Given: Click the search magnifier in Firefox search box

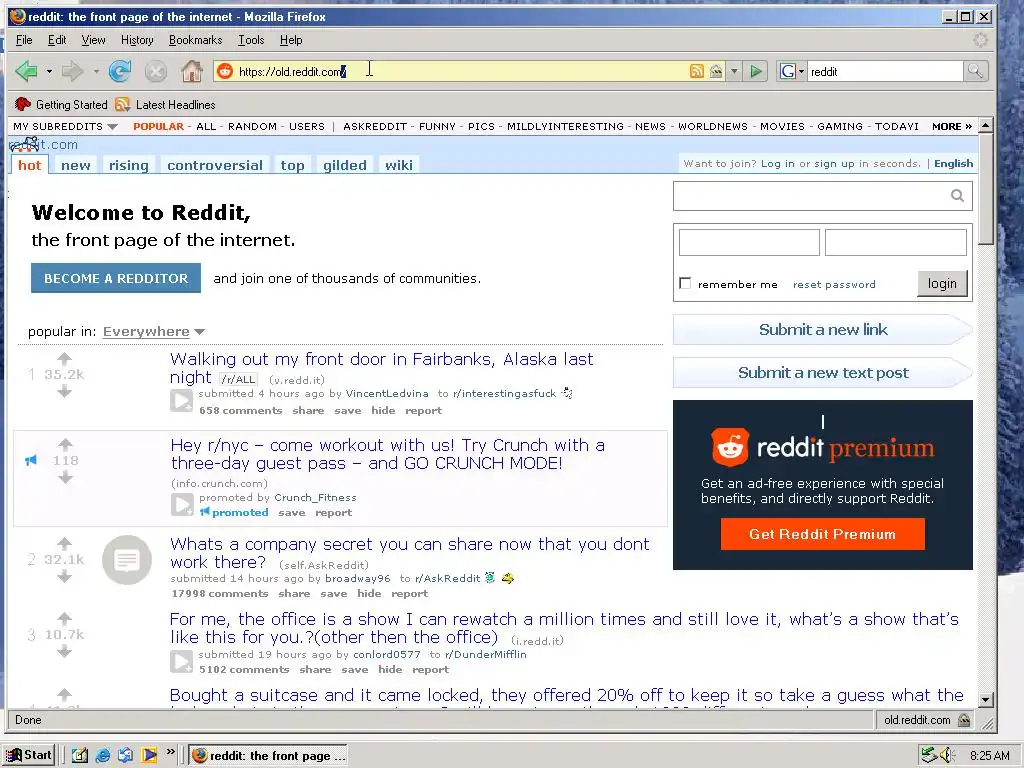Looking at the screenshot, I should coord(975,71).
